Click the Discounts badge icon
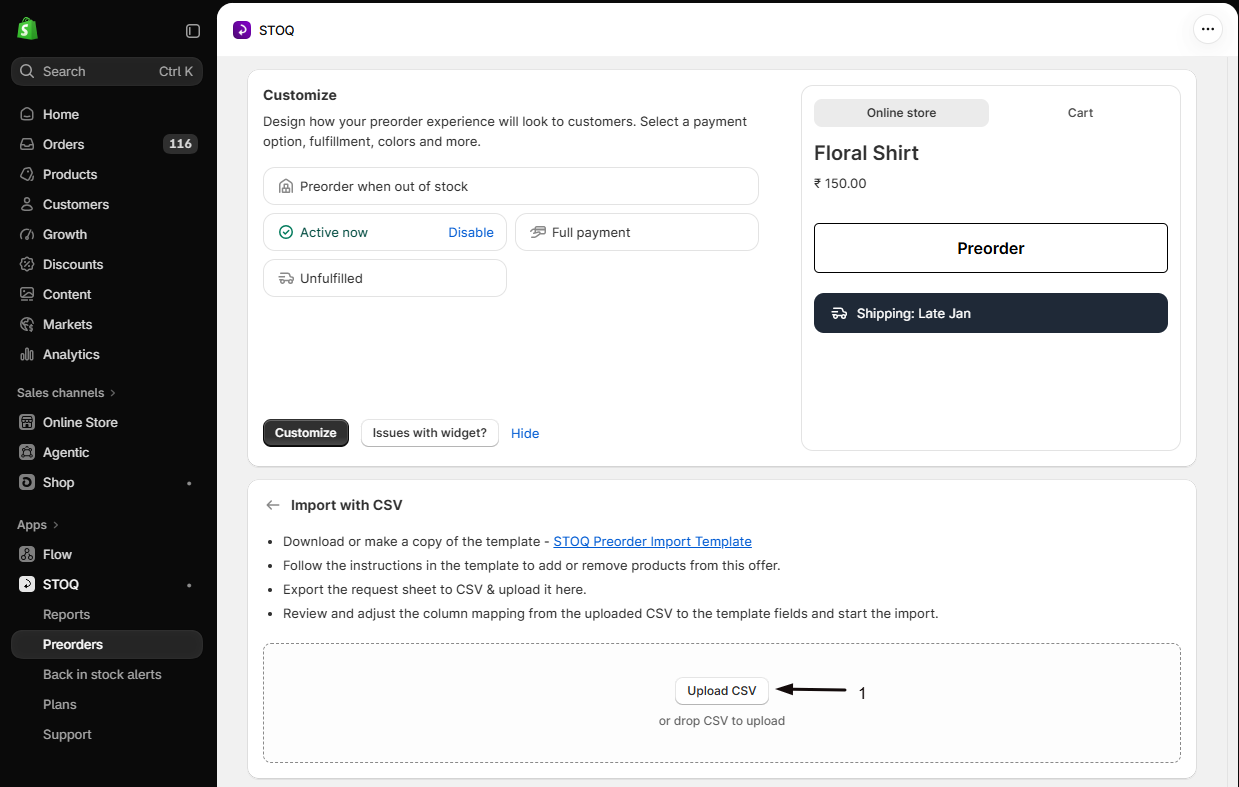1239x787 pixels. (27, 264)
